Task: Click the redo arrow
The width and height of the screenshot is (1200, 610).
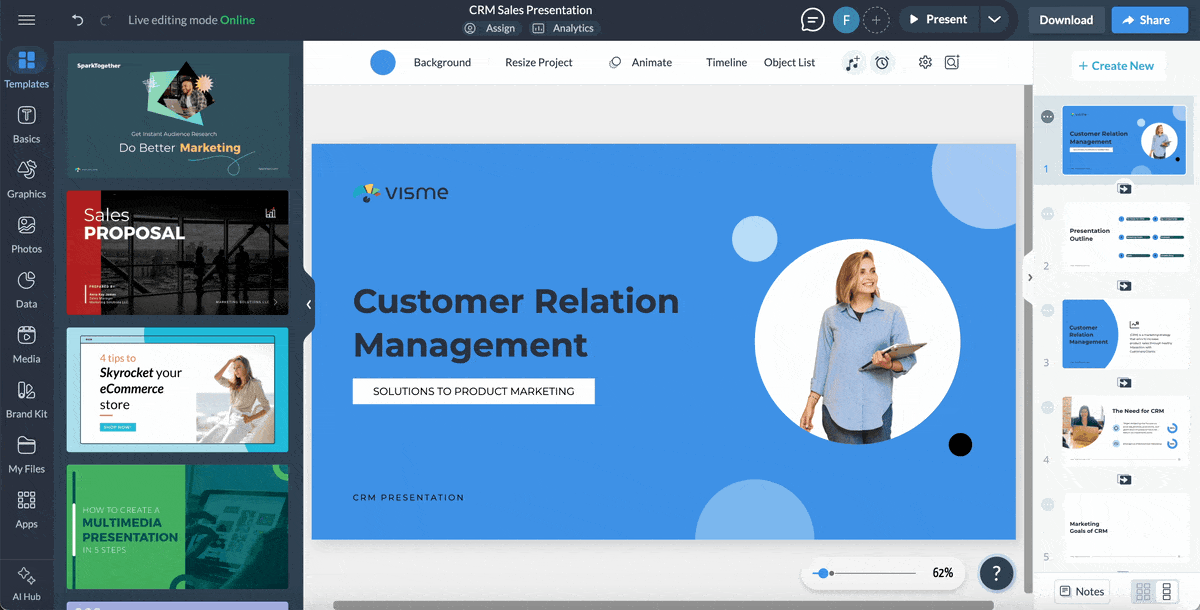Action: (x=106, y=20)
